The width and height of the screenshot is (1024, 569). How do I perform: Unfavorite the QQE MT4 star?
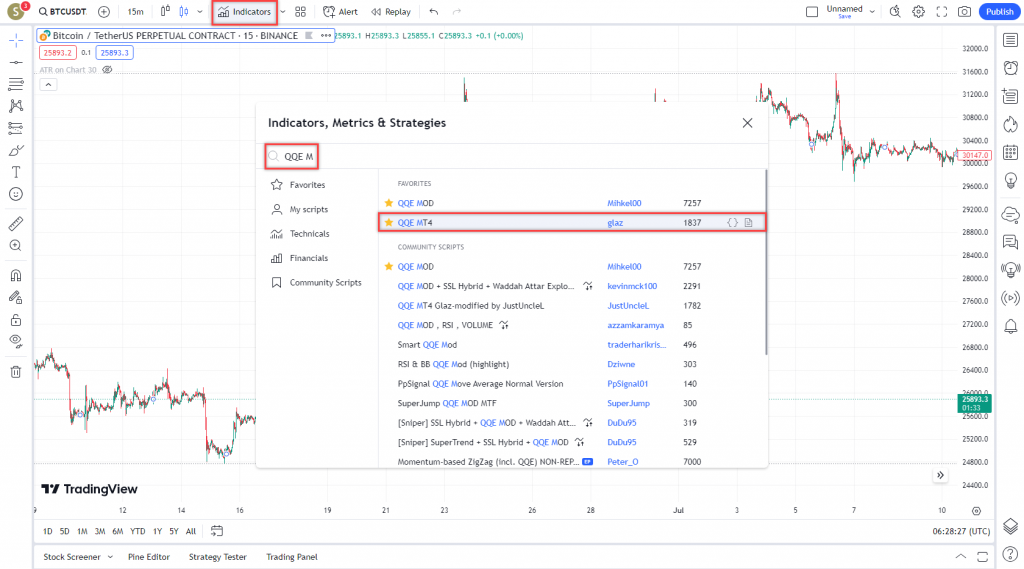[389, 223]
